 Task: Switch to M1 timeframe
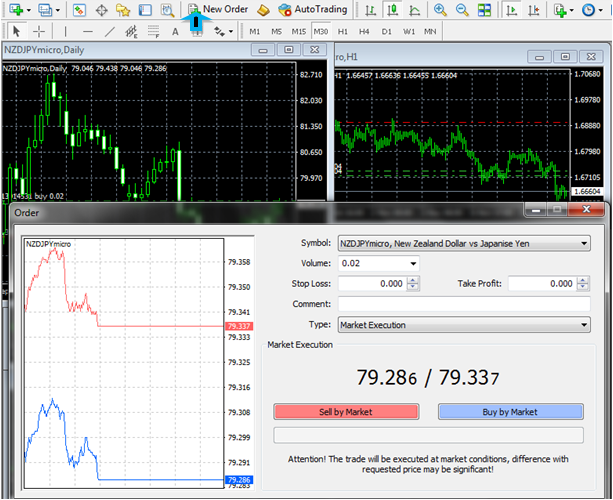(x=254, y=31)
